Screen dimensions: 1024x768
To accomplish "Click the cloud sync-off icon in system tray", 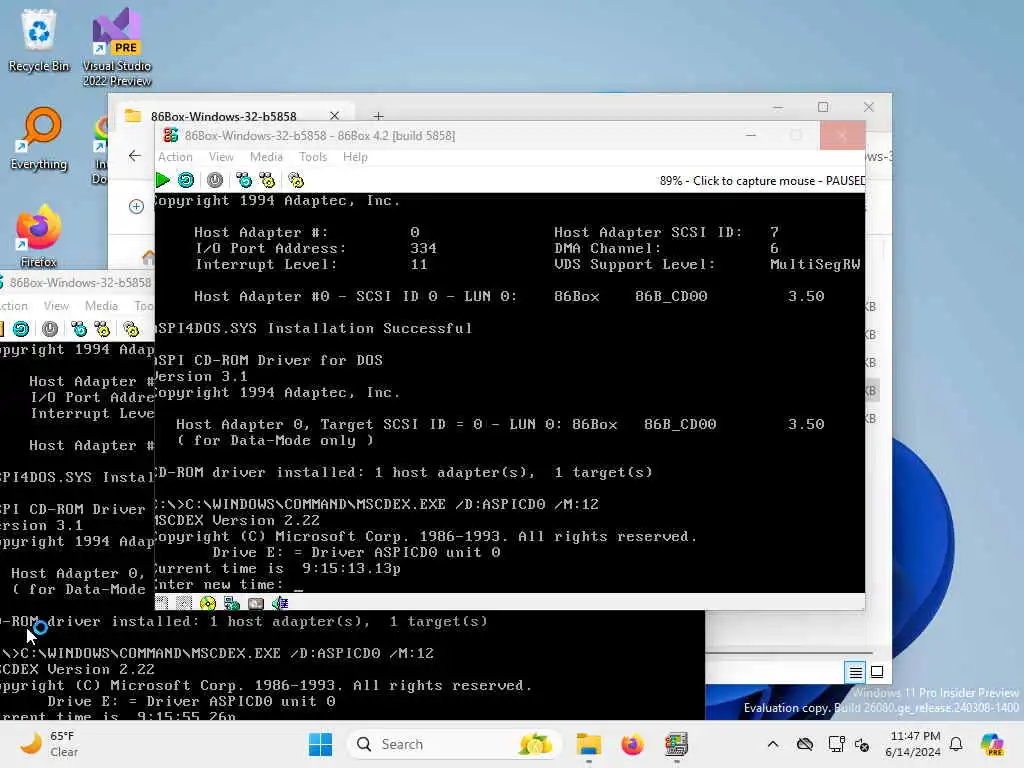I will pyautogui.click(x=805, y=744).
